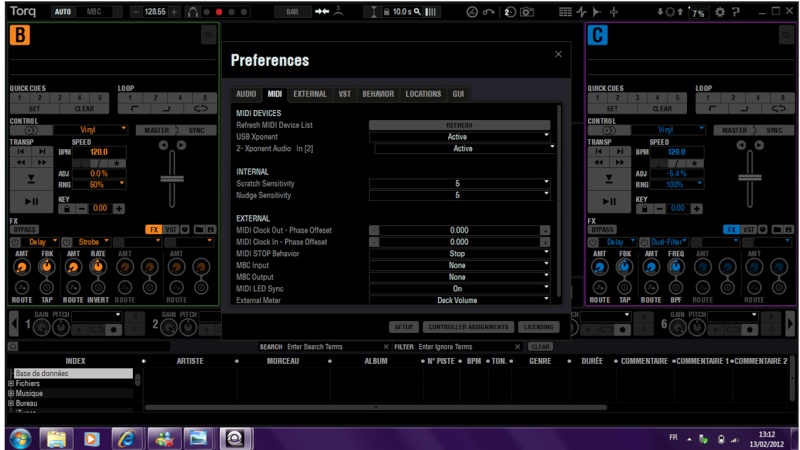Open MBC Input dropdown

pos(459,265)
